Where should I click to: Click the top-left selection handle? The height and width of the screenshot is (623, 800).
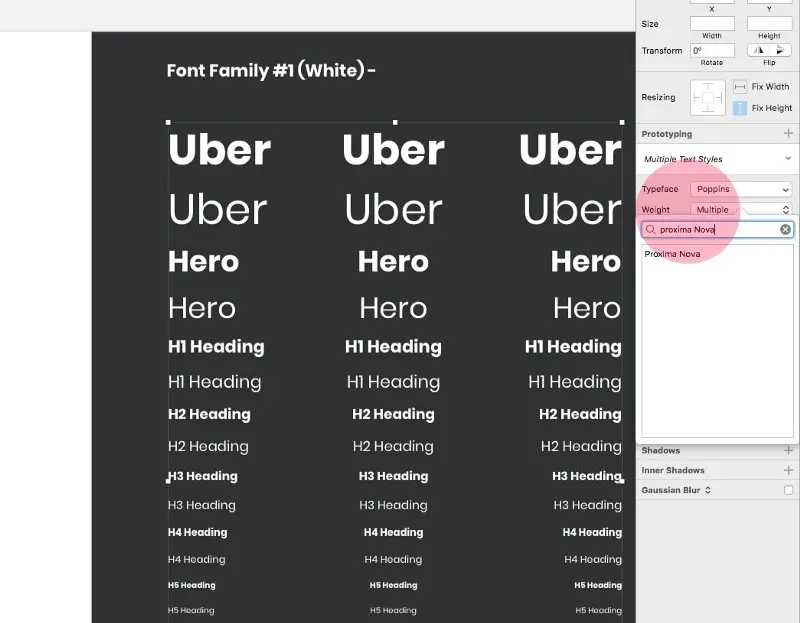pyautogui.click(x=168, y=122)
